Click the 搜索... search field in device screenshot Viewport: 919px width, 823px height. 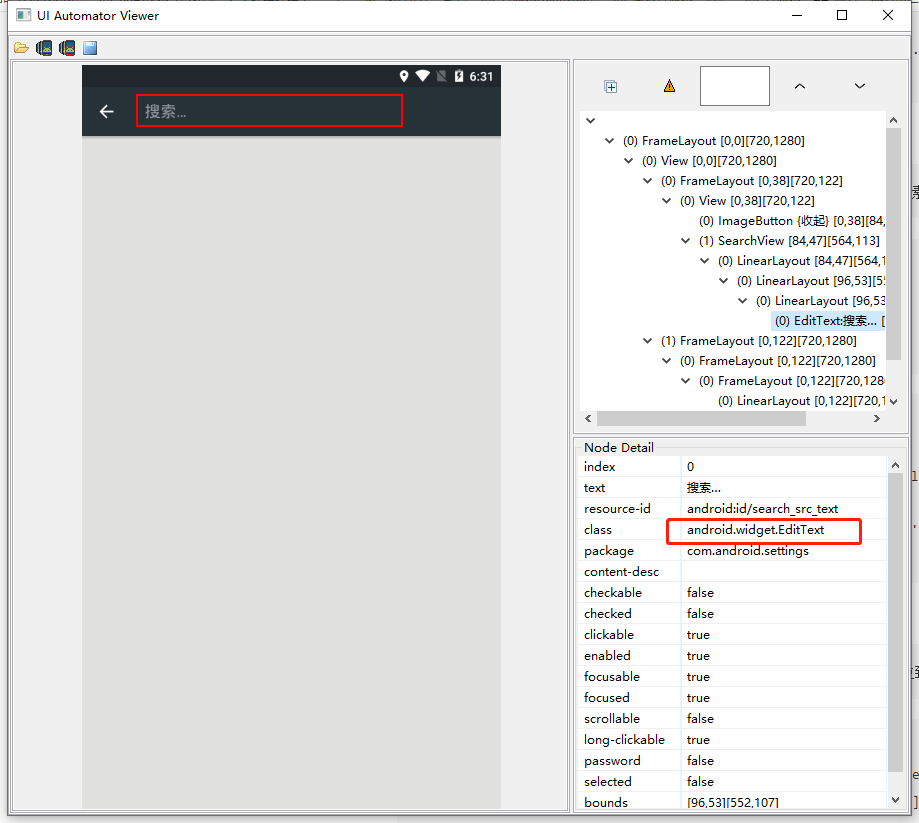(269, 111)
